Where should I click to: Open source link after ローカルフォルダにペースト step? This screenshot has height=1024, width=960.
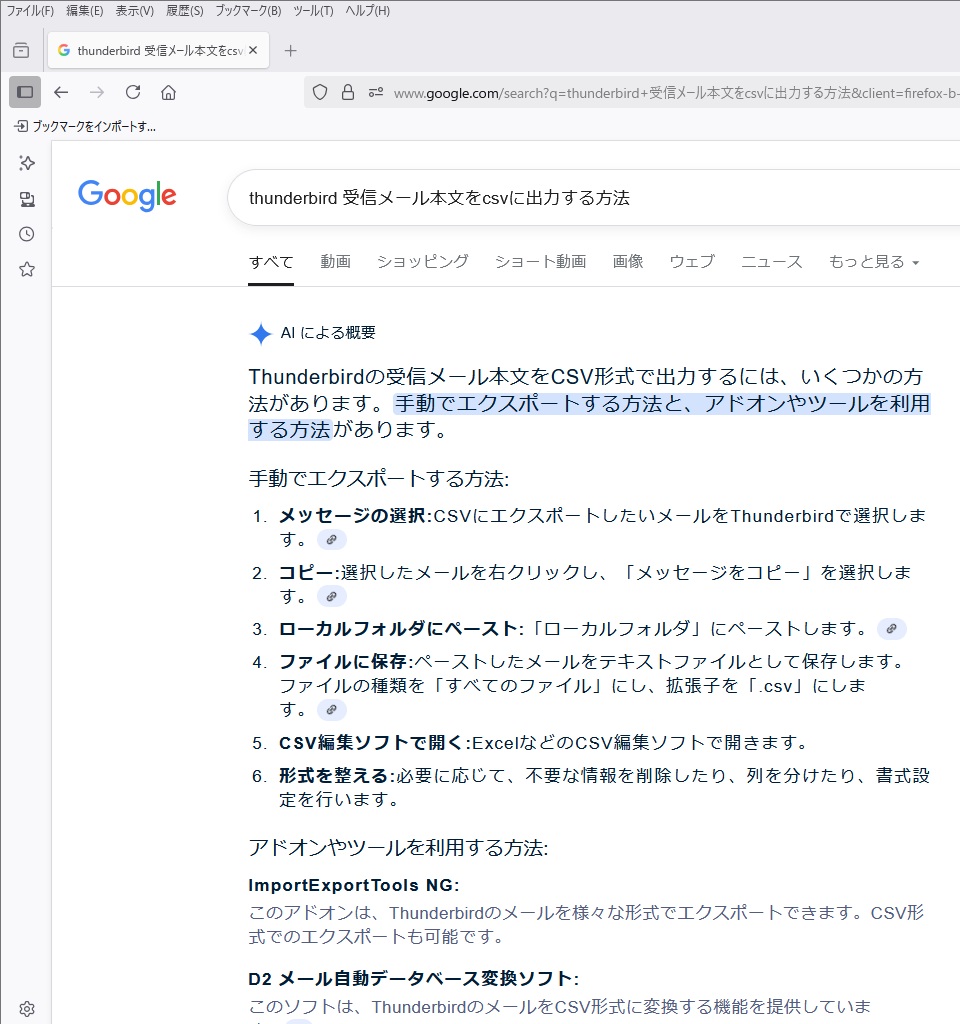pyautogui.click(x=891, y=628)
